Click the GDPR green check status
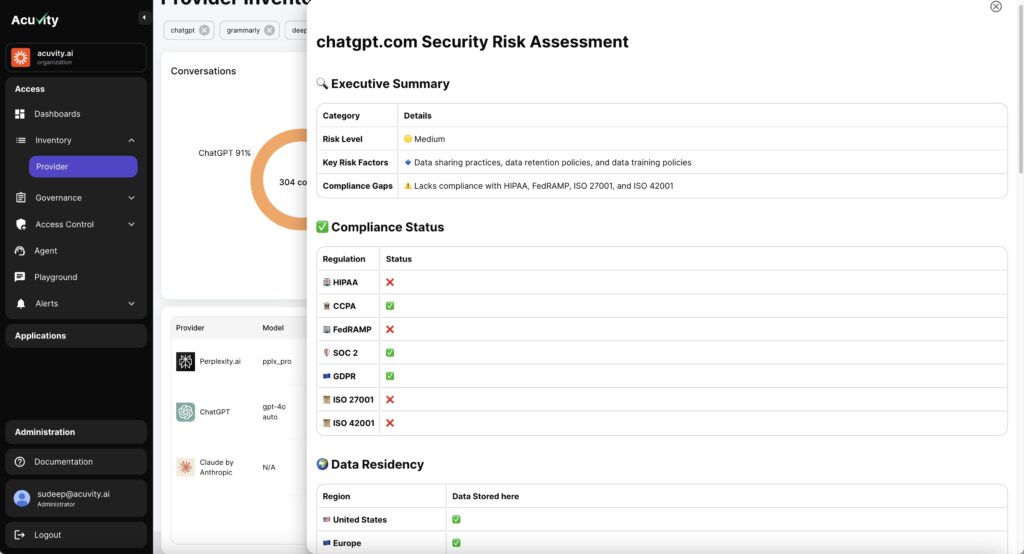Image resolution: width=1024 pixels, height=554 pixels. pos(390,376)
